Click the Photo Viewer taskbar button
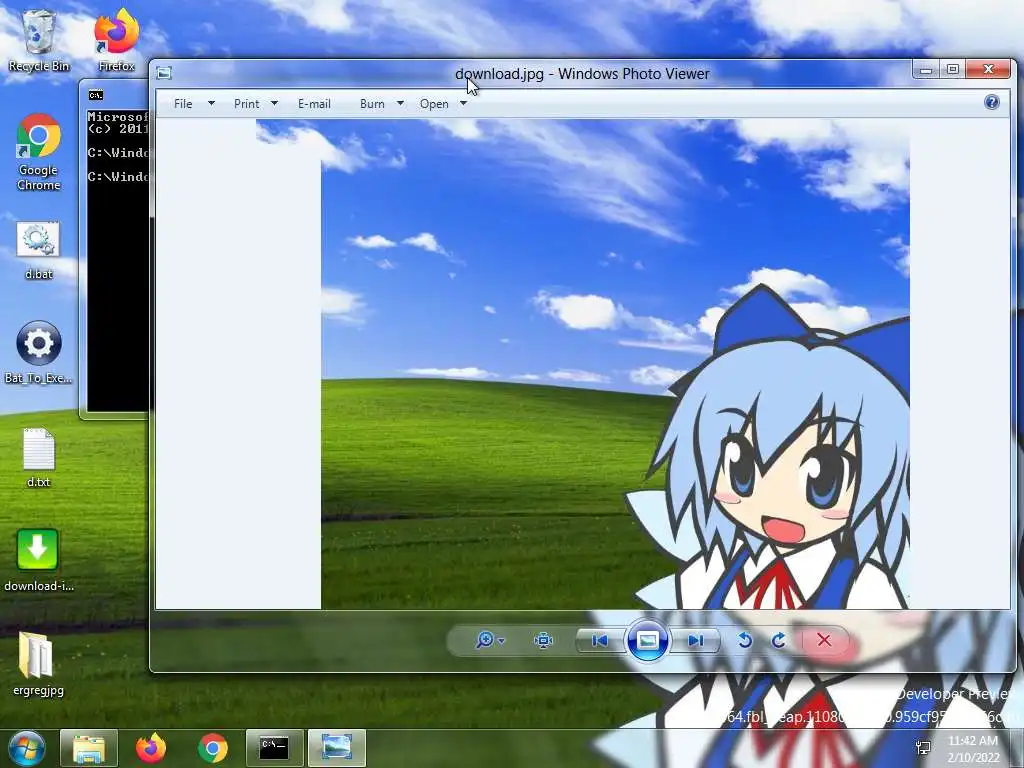 click(336, 748)
